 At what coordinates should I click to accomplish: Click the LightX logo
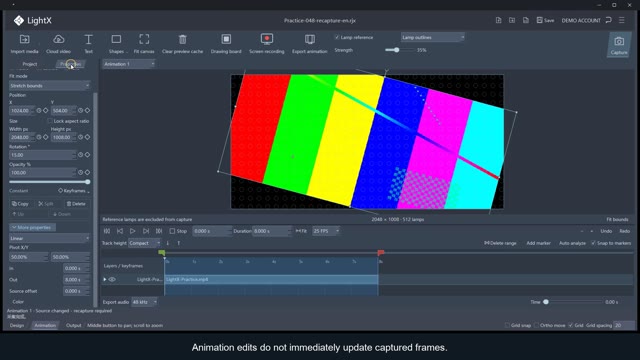tap(33, 20)
